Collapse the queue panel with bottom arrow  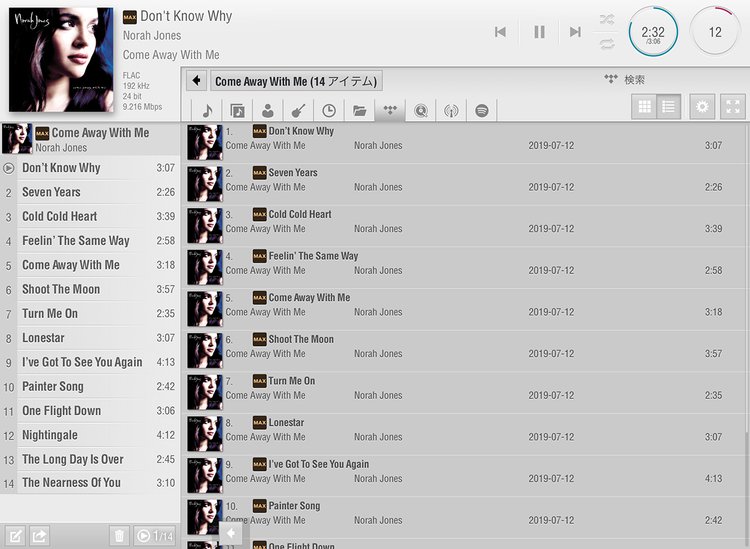coord(231,533)
